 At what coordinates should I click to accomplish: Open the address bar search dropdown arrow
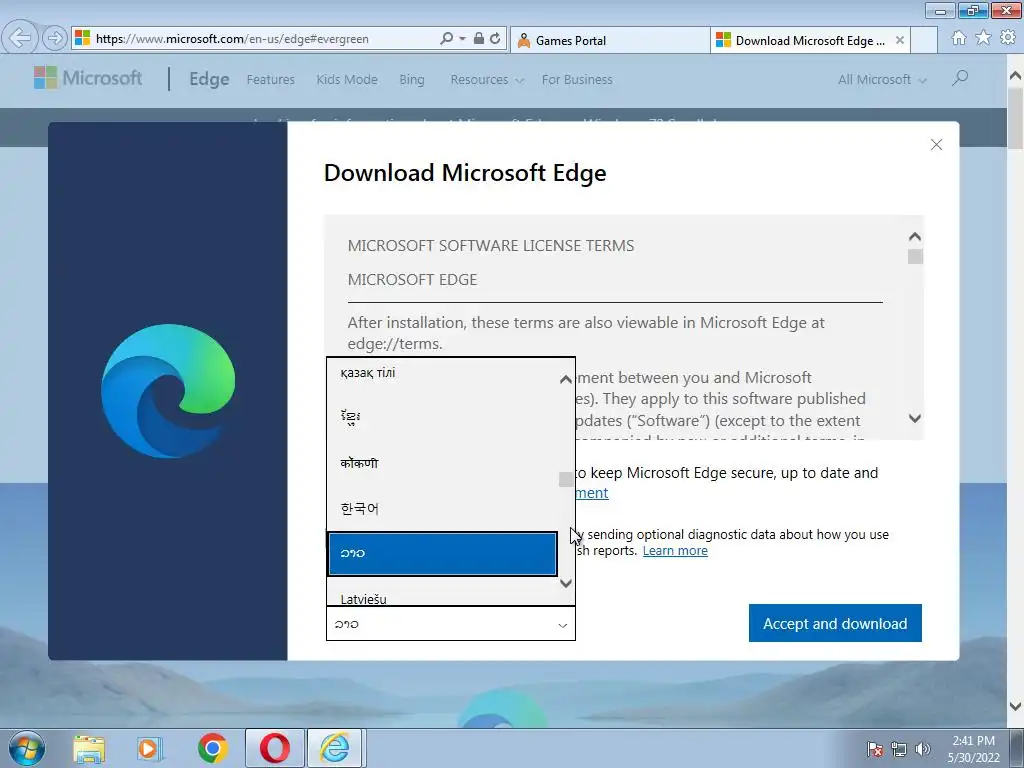(x=462, y=39)
